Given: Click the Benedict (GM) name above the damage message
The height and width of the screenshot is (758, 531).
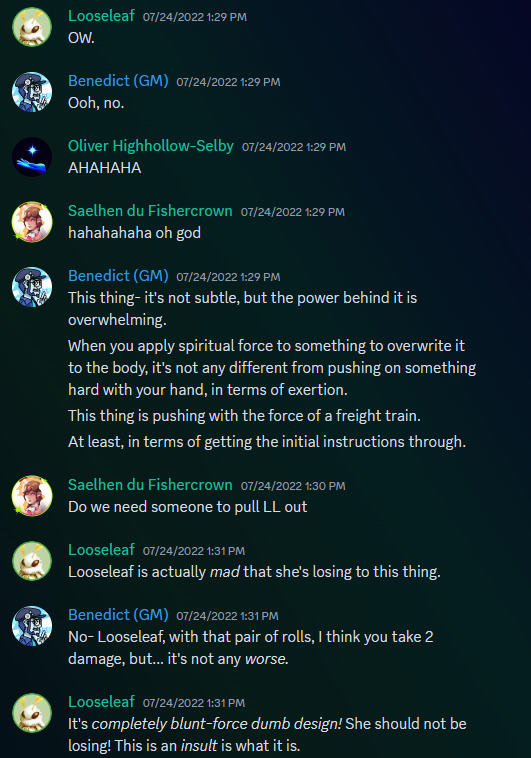Looking at the screenshot, I should click(x=118, y=614).
